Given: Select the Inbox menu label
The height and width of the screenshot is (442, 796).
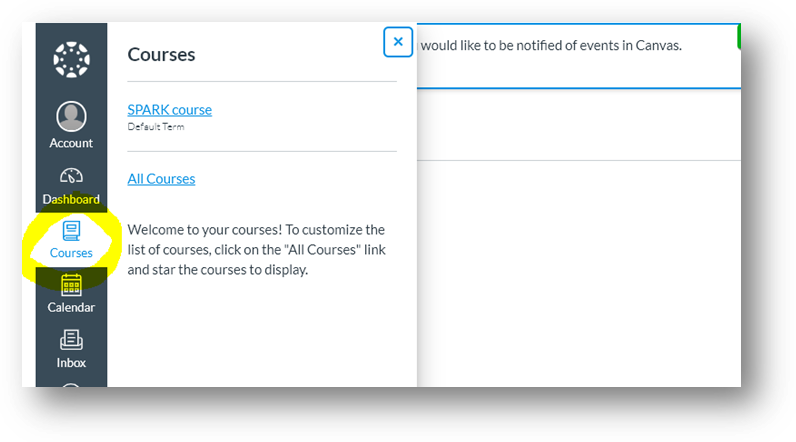Looking at the screenshot, I should [x=71, y=362].
